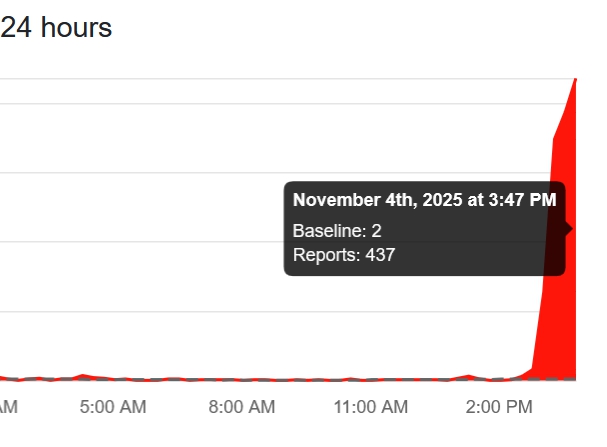Click the 8:00 AM axis label
607x447 pixels.
(241, 407)
